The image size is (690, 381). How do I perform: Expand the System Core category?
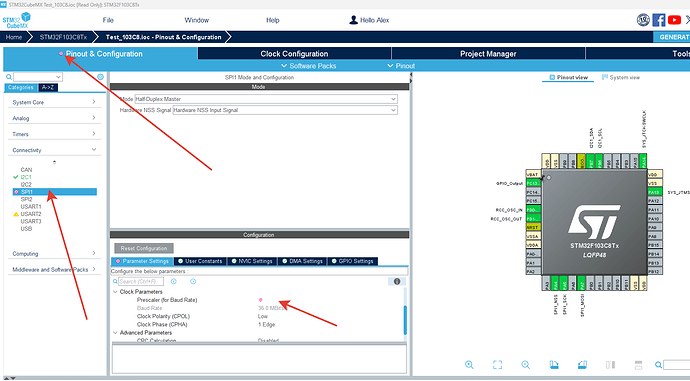(54, 102)
